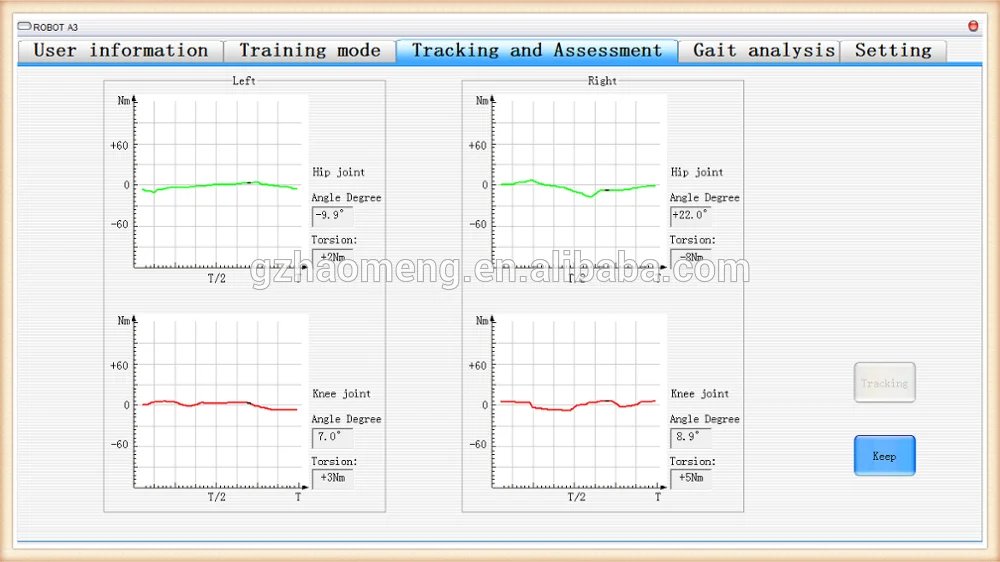
Task: Select the right hip Torsion value box
Action: (690, 258)
